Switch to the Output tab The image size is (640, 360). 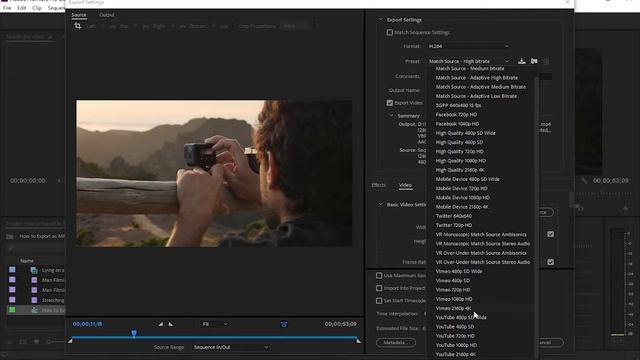coord(107,15)
